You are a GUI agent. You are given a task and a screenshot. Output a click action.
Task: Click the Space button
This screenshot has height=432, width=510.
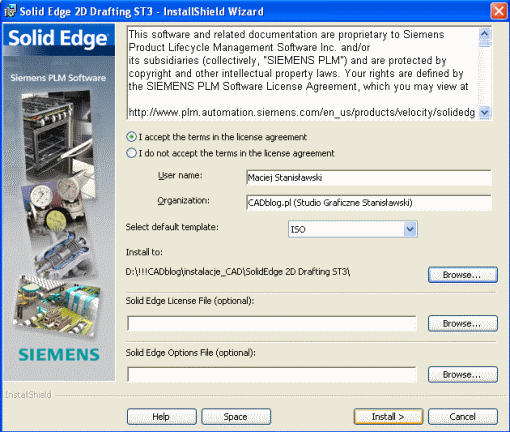[236, 417]
